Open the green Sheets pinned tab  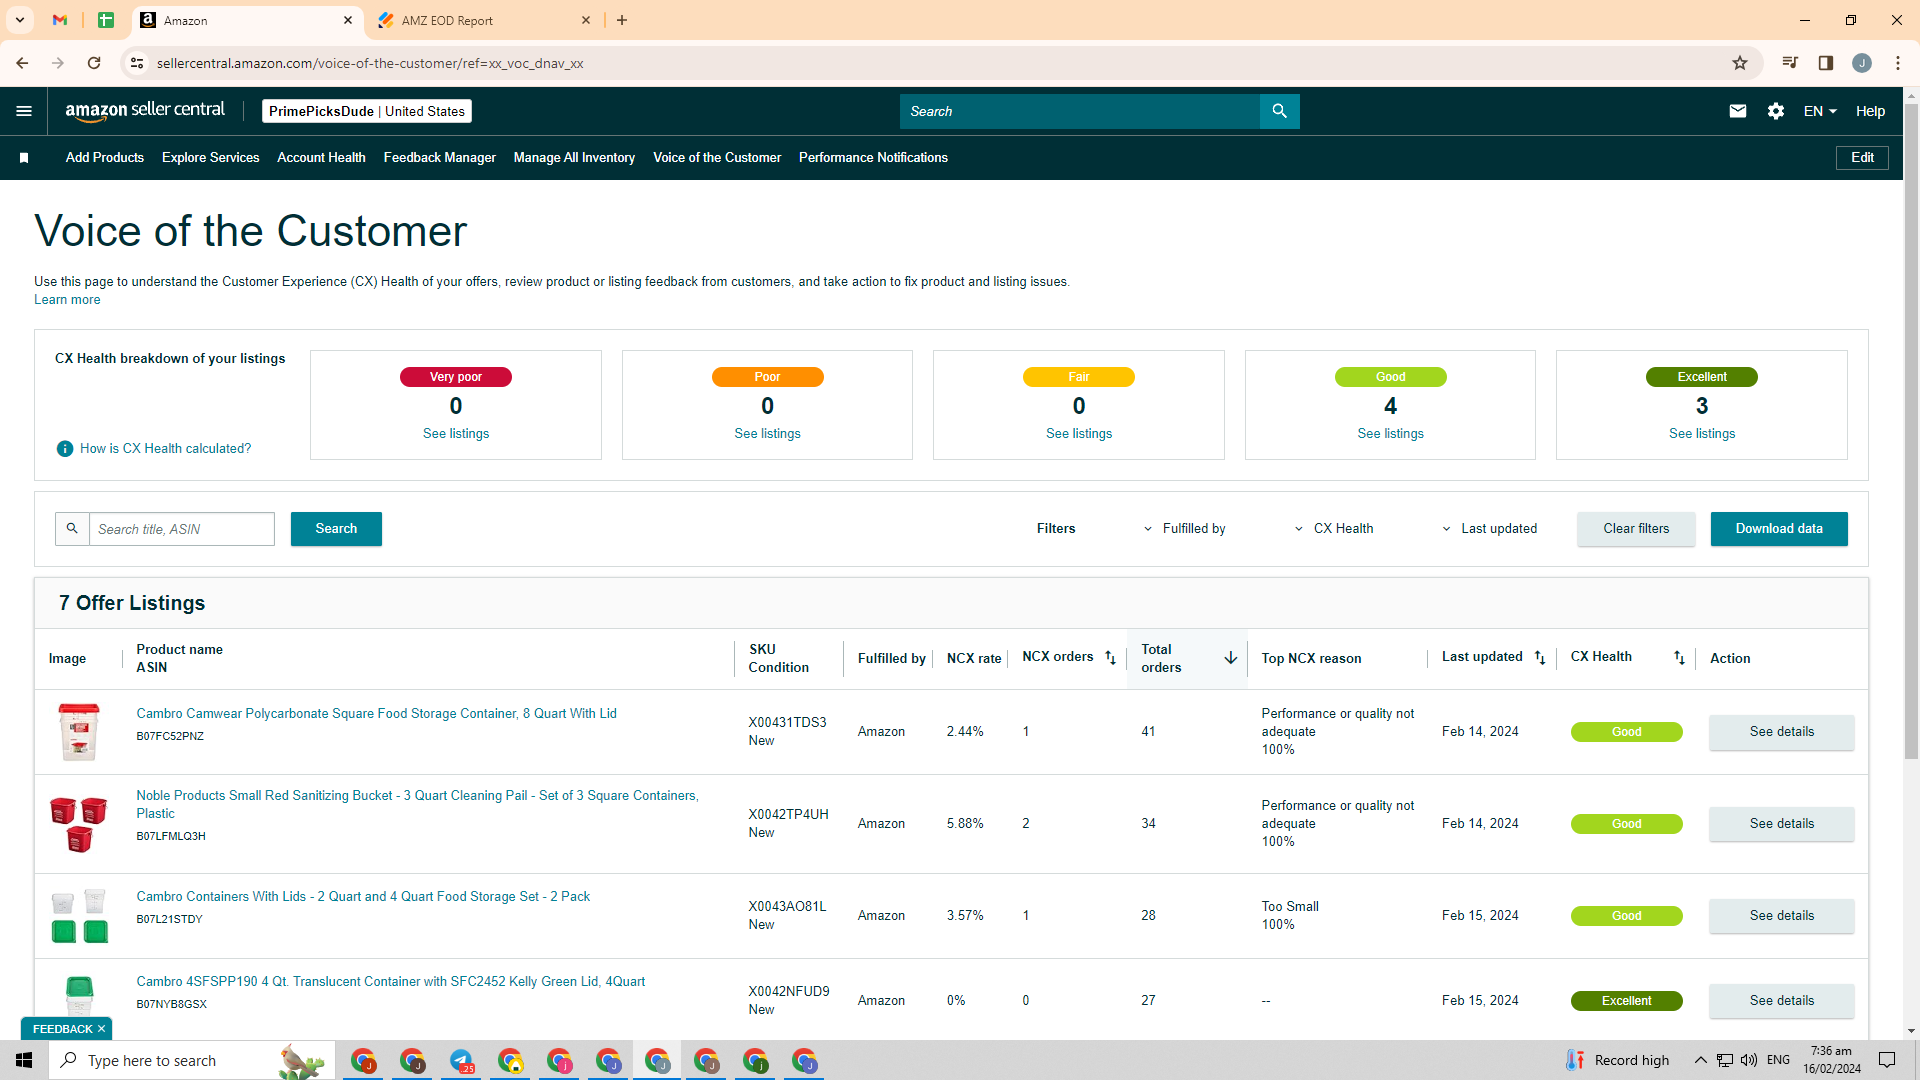(106, 20)
